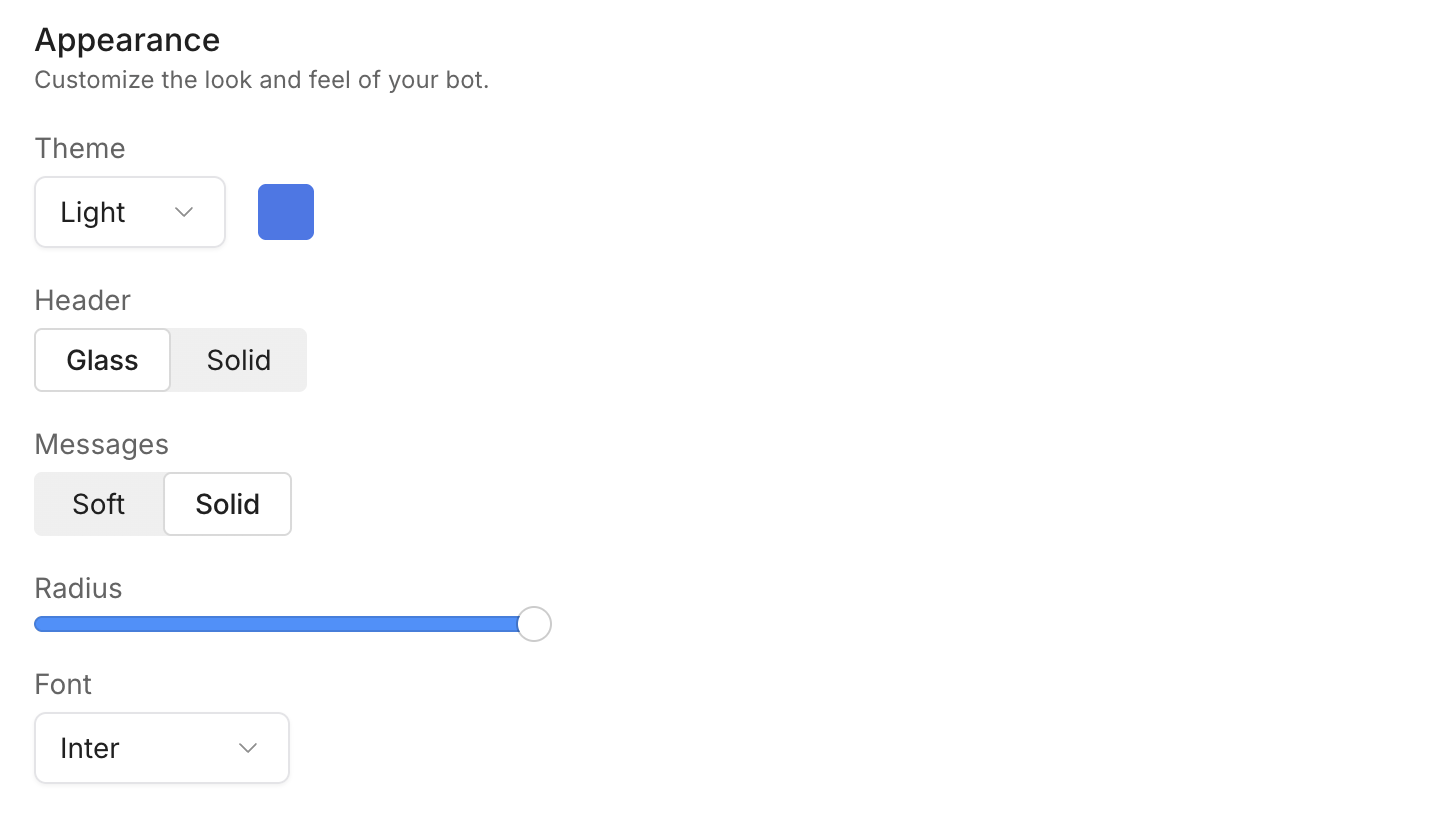Switch the Header option to Solid
Screen dimensions: 1452x818
(x=239, y=360)
